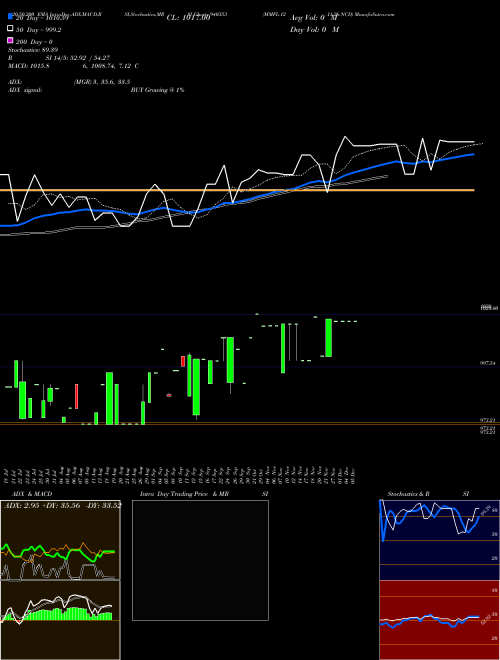
Task: Click the magenta 200 Day legend swatch
Action: click(10, 41)
